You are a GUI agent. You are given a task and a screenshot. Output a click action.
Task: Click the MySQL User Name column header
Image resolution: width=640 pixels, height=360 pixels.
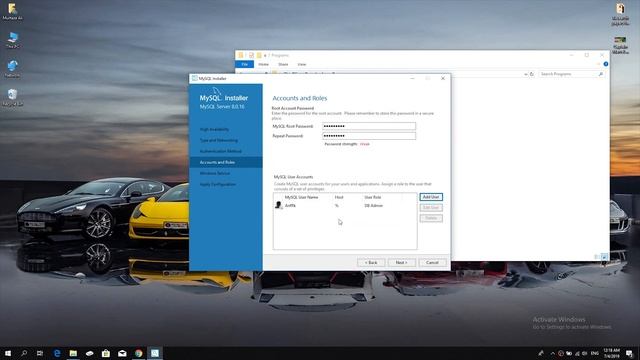click(301, 197)
